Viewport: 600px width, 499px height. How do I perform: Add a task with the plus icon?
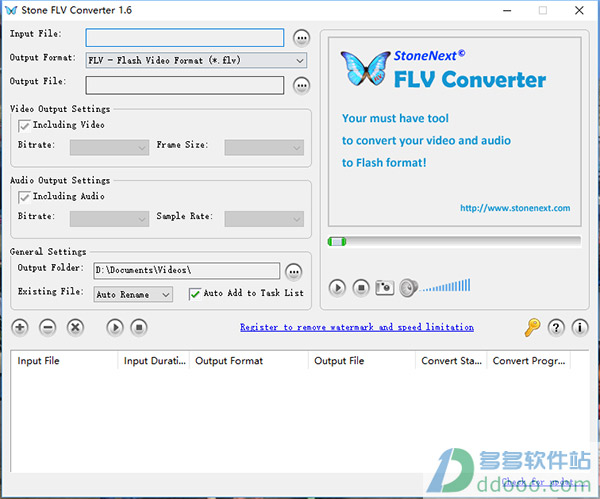point(20,328)
